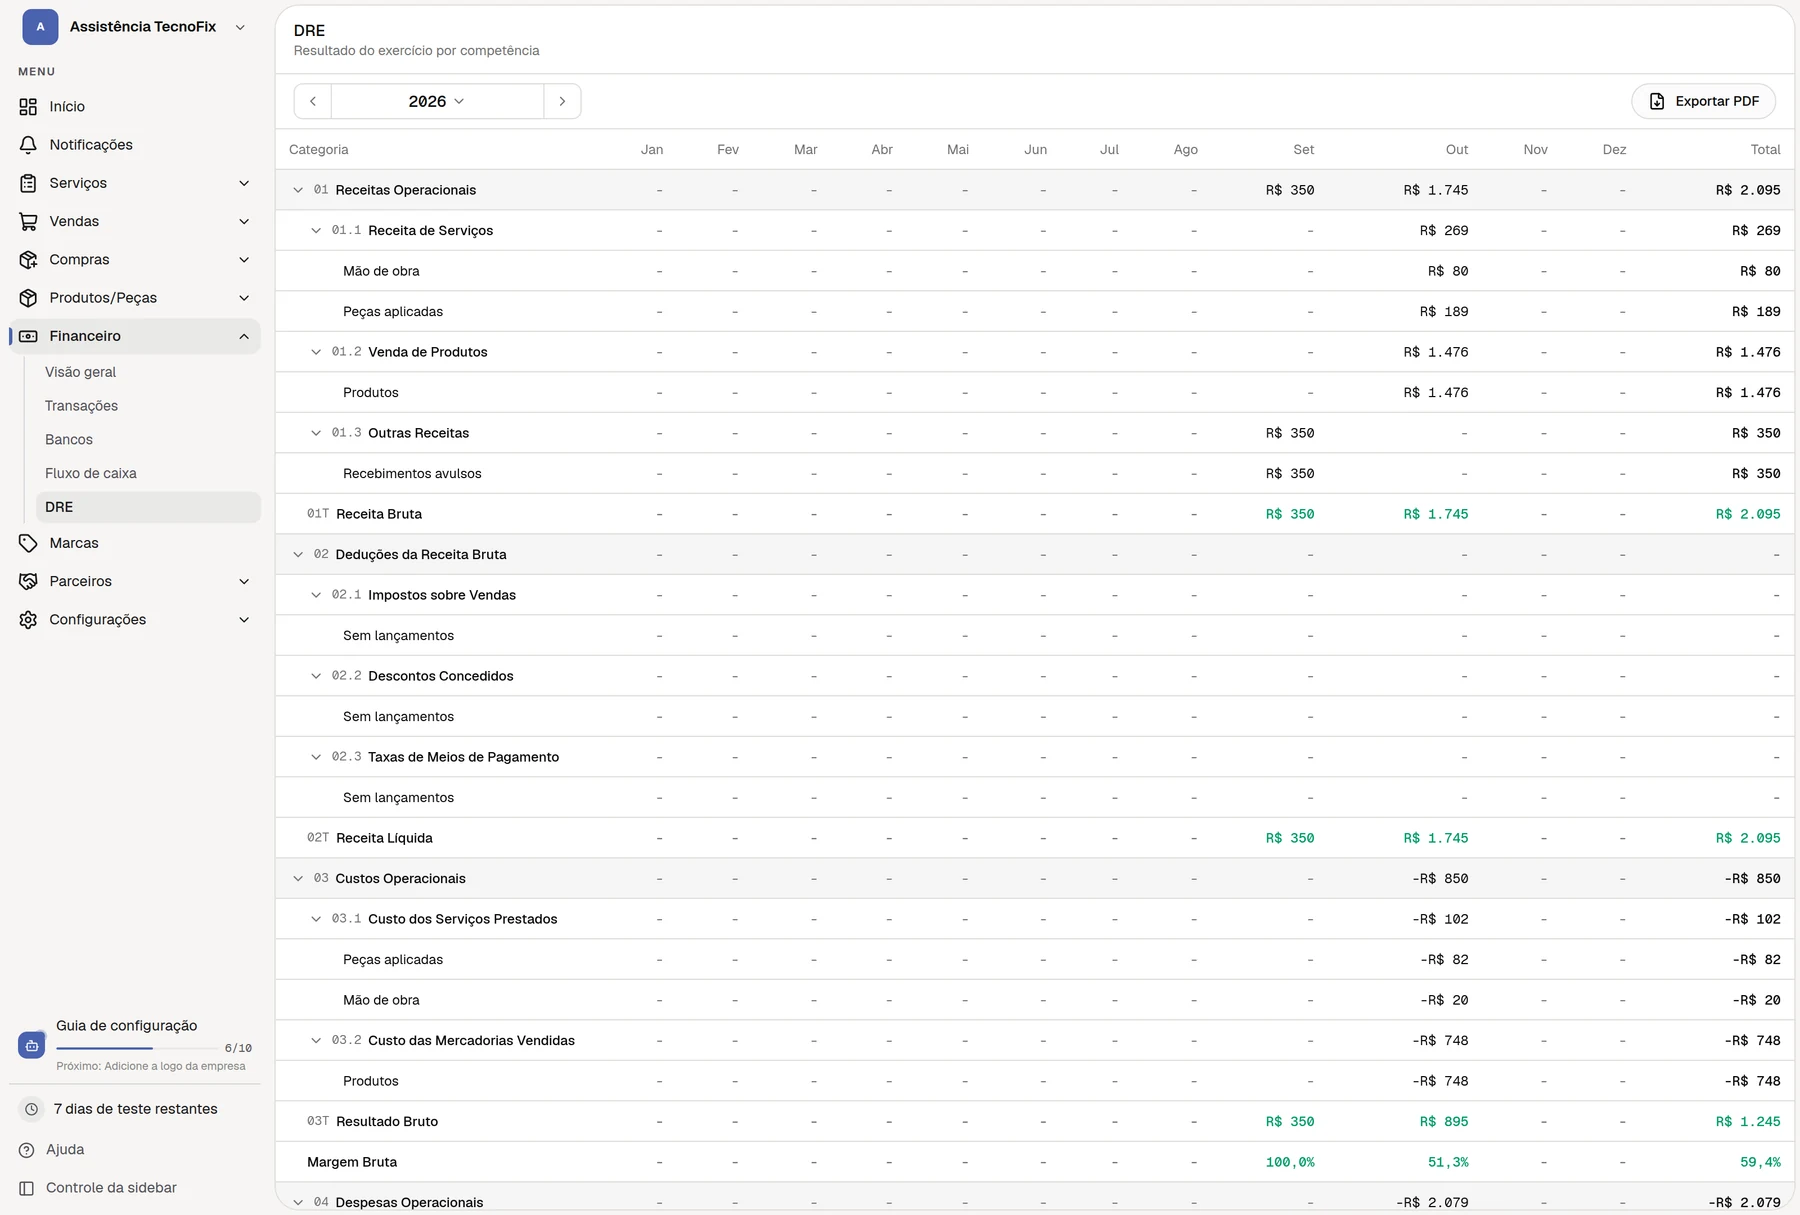1800x1215 pixels.
Task: Click the Out column header
Action: pos(1457,150)
